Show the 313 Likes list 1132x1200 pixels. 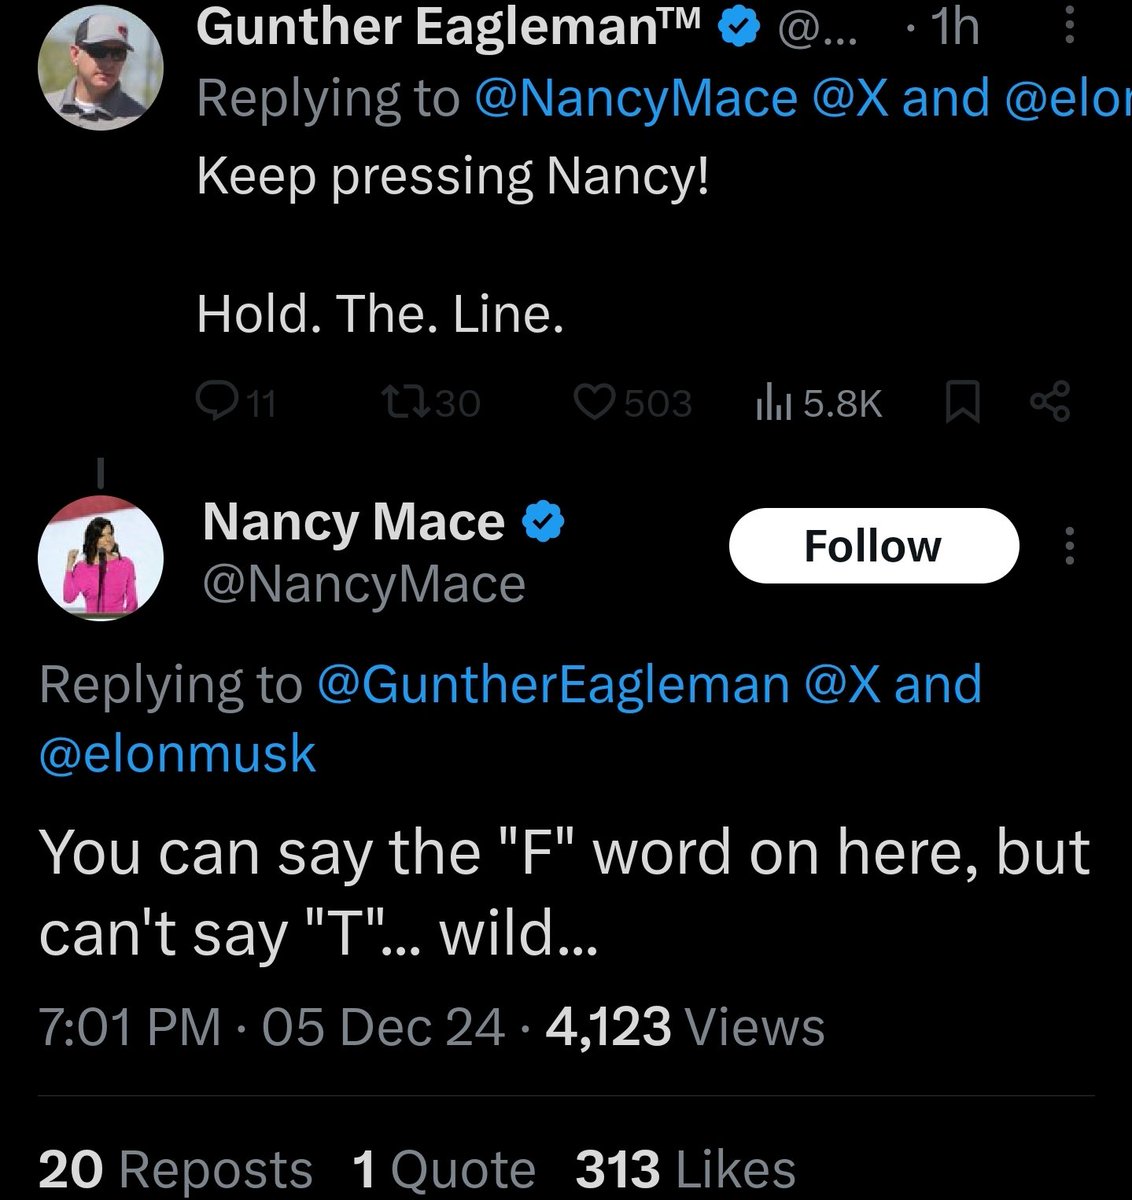click(685, 1170)
